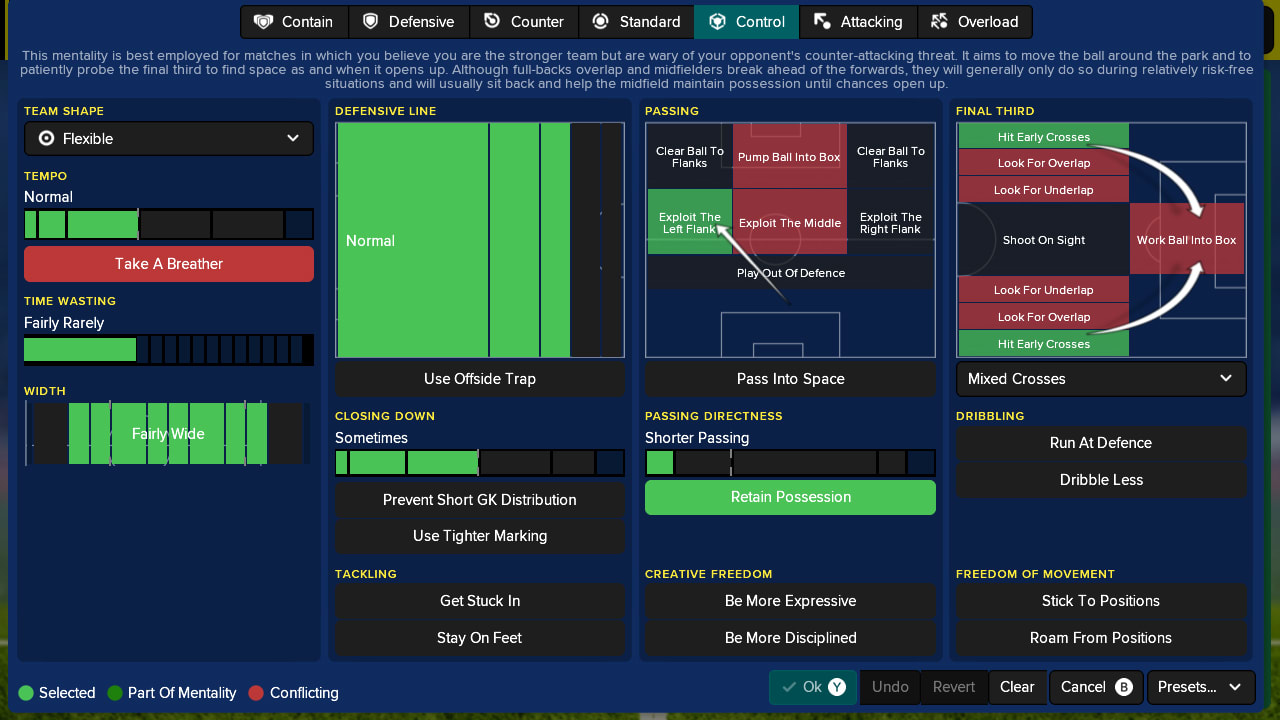Click the B gamepad icon on Cancel

coord(1123,687)
